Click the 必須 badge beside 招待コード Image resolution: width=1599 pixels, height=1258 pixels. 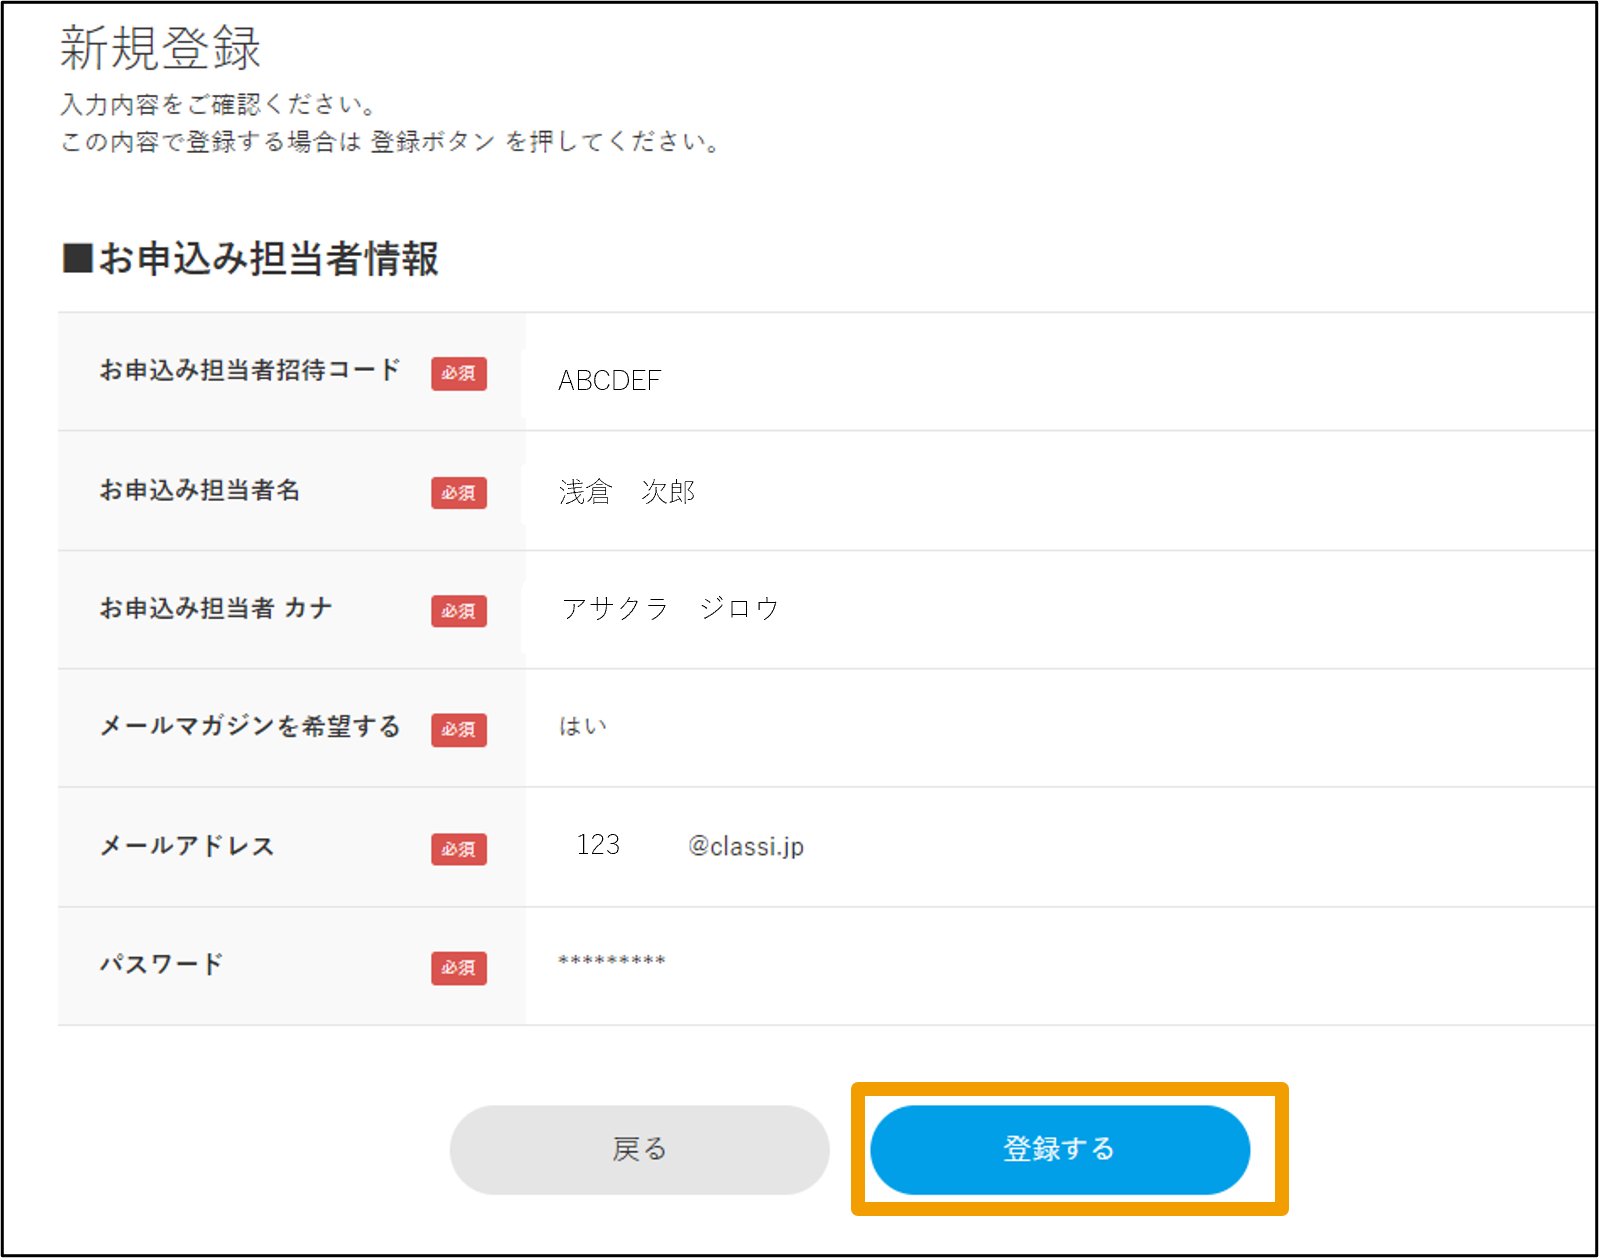click(459, 373)
